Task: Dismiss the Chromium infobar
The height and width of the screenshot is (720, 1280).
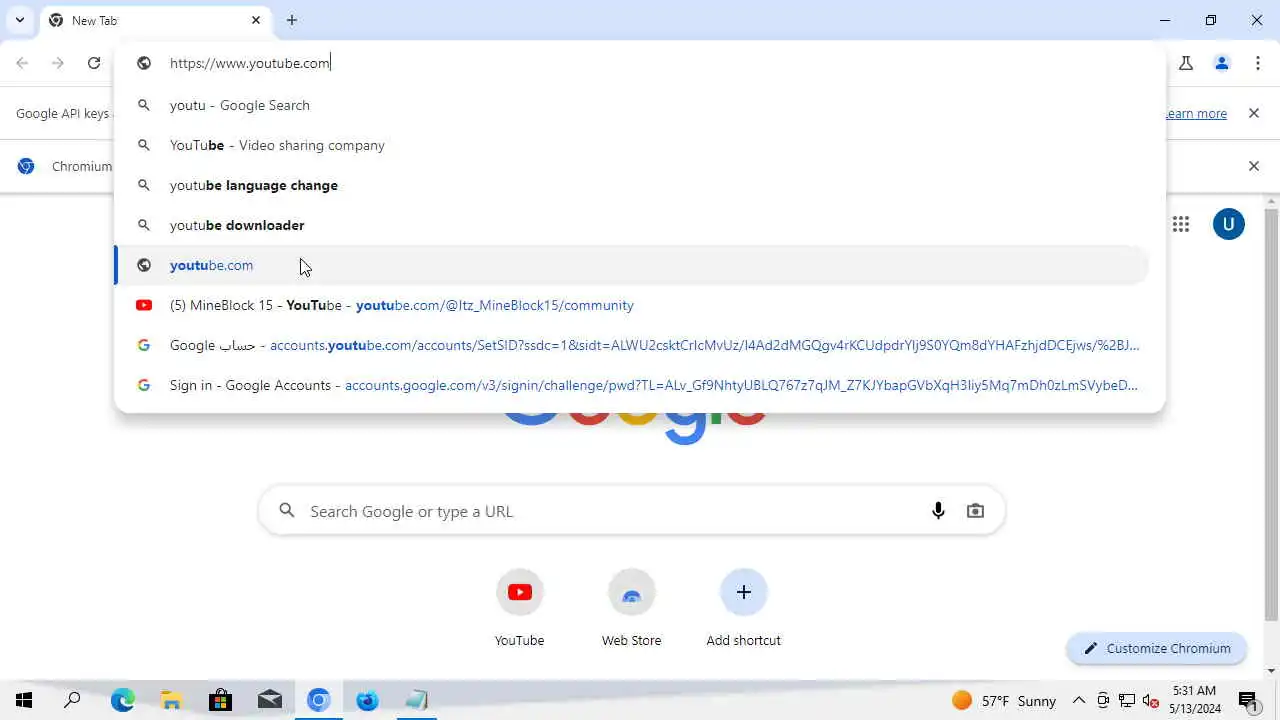Action: click(x=1253, y=166)
